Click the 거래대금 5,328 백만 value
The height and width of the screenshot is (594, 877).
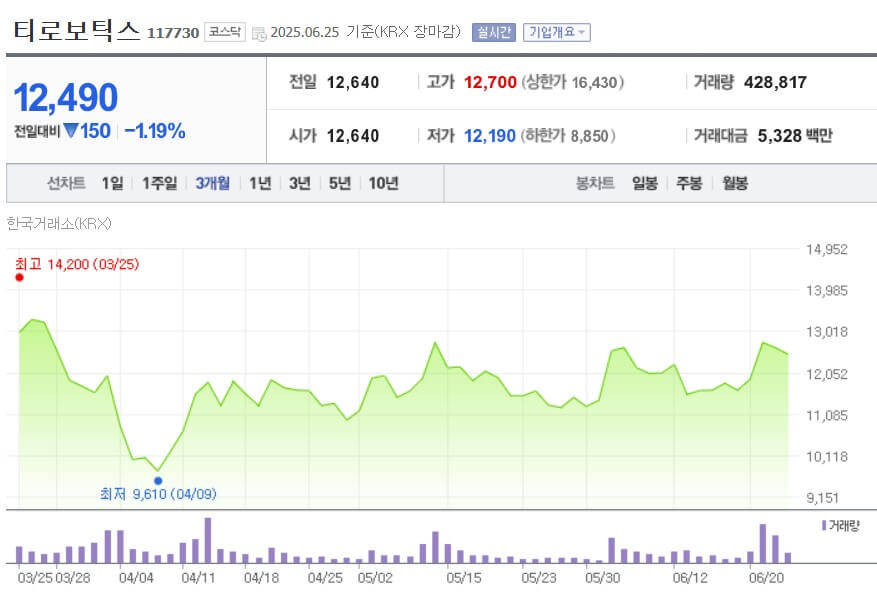pyautogui.click(x=795, y=136)
